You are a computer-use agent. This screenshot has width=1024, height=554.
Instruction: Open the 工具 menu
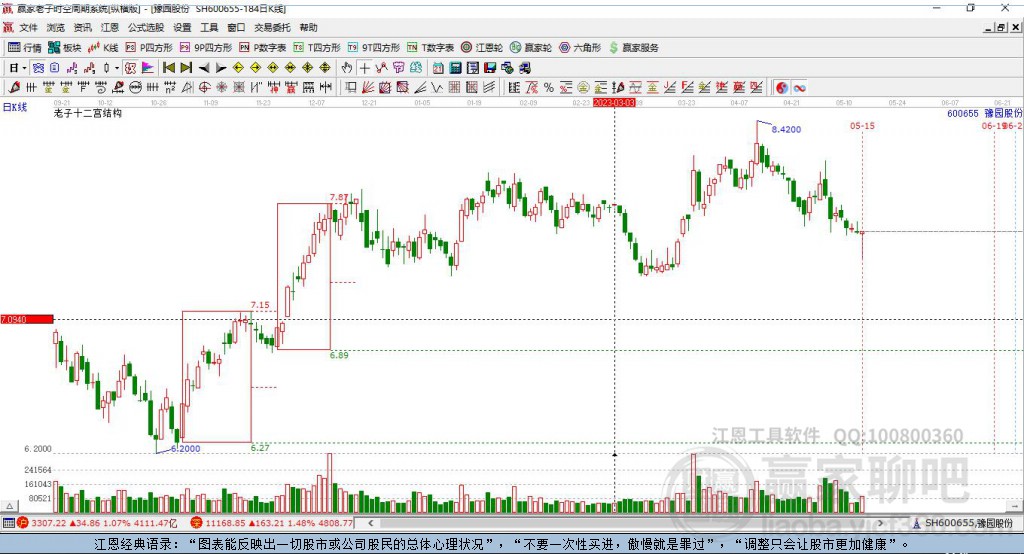click(x=209, y=27)
